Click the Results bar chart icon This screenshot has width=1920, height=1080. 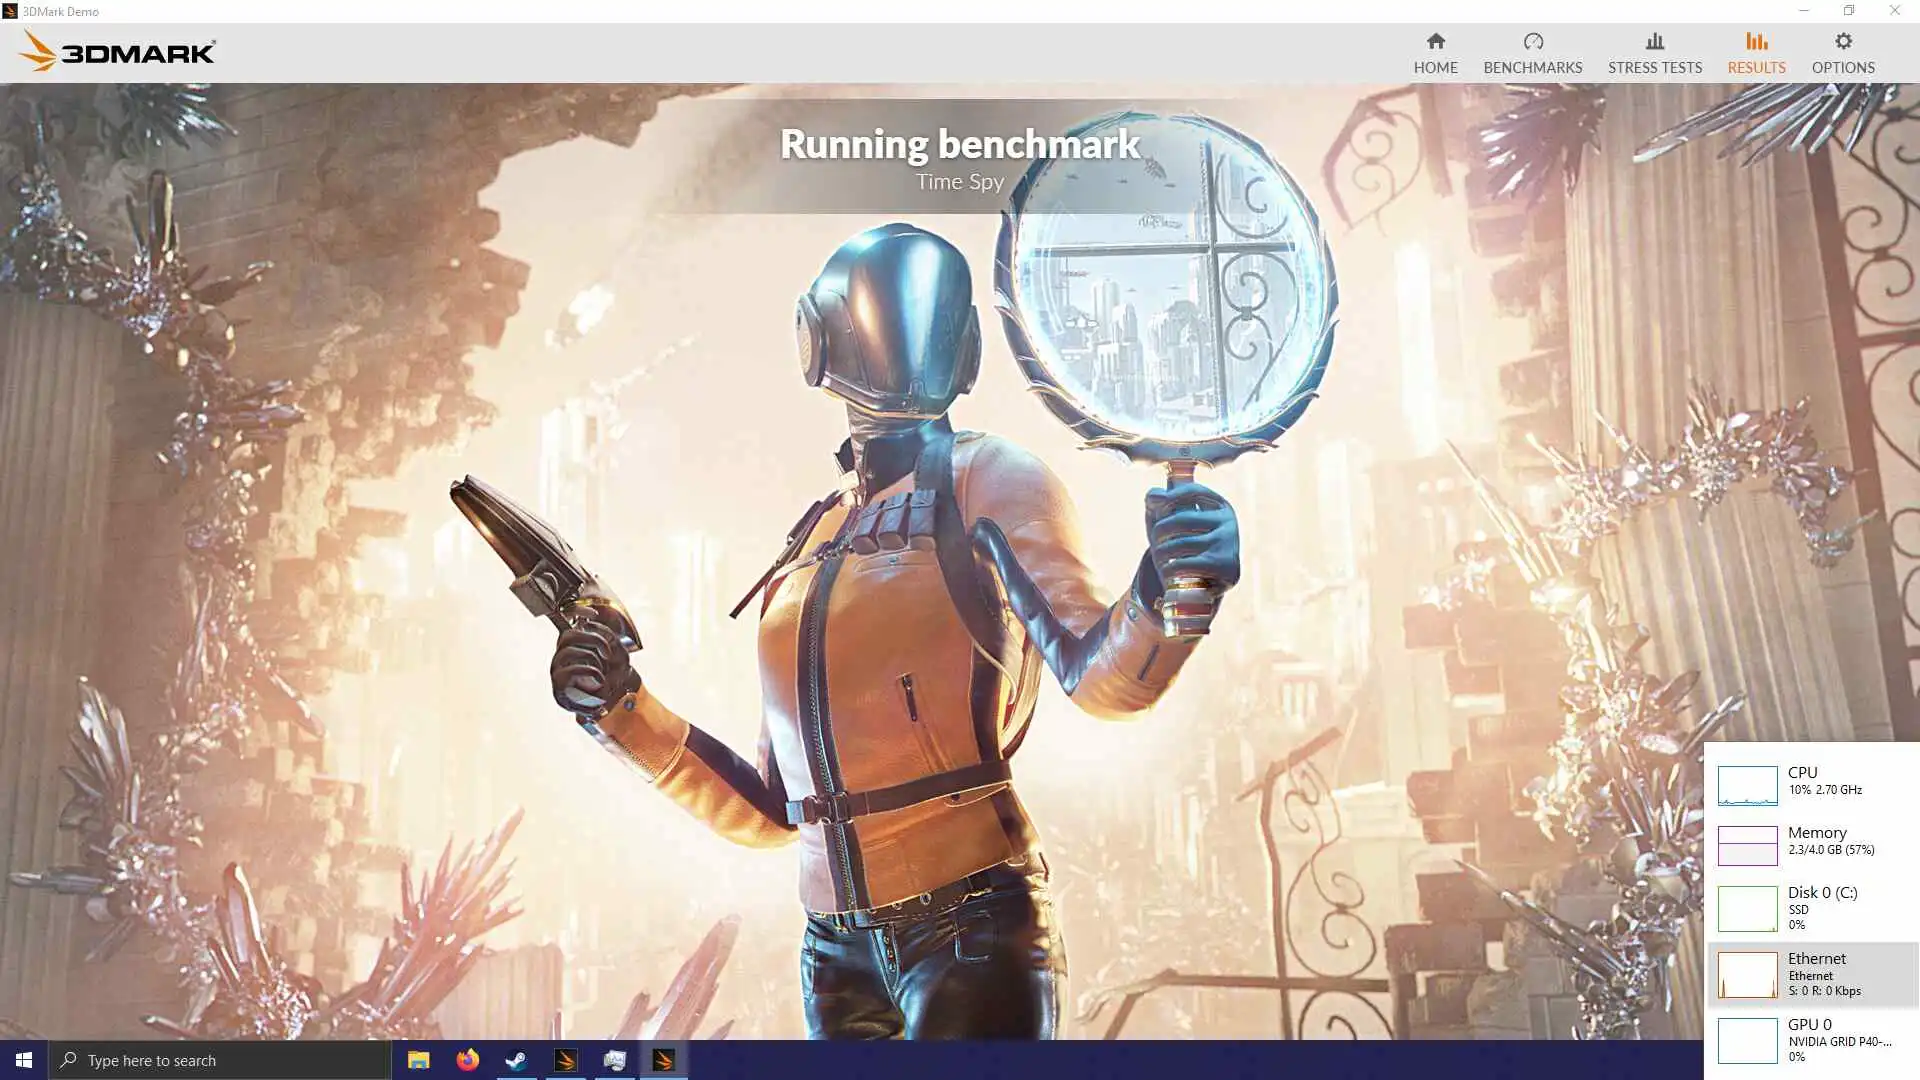1756,42
